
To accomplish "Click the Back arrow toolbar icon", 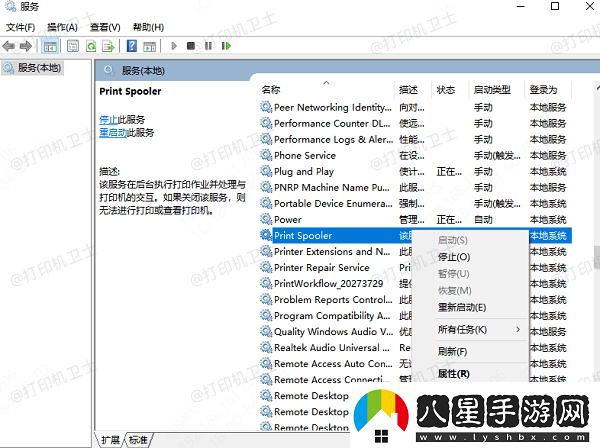I will coord(9,46).
